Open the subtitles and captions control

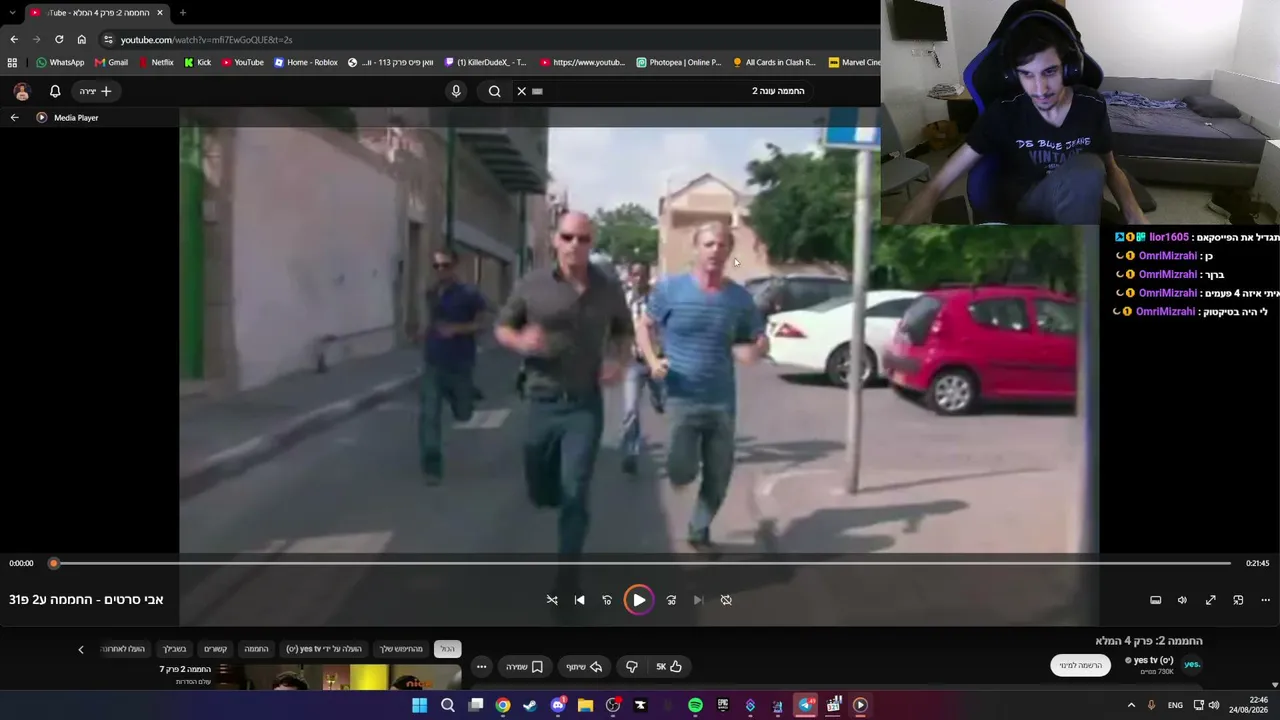(1155, 600)
